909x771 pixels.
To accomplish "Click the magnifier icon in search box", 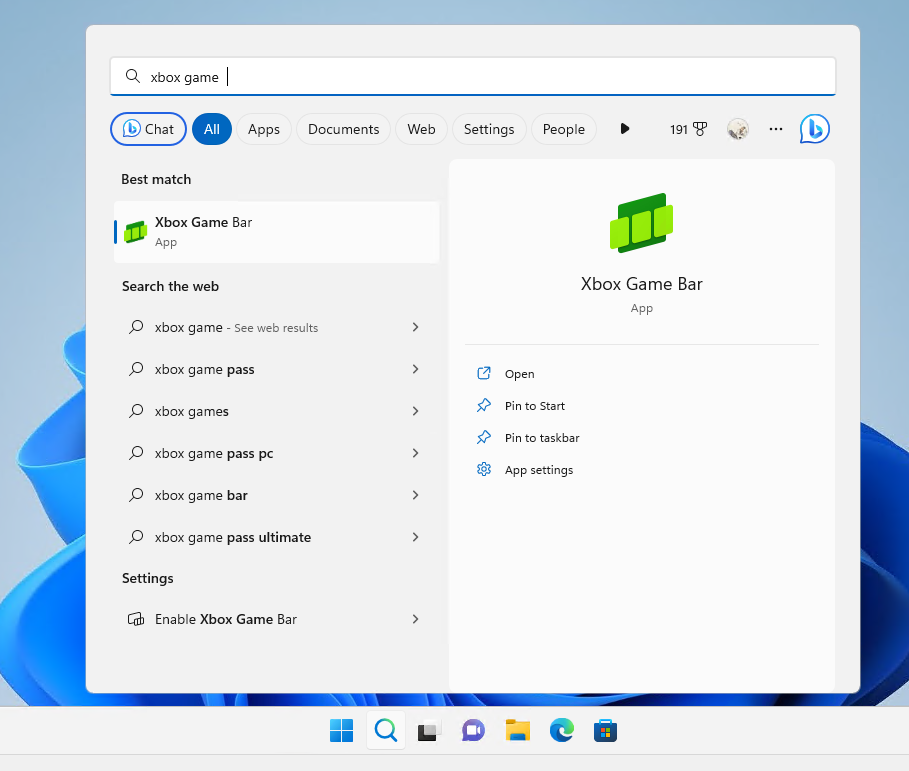I will 133,76.
